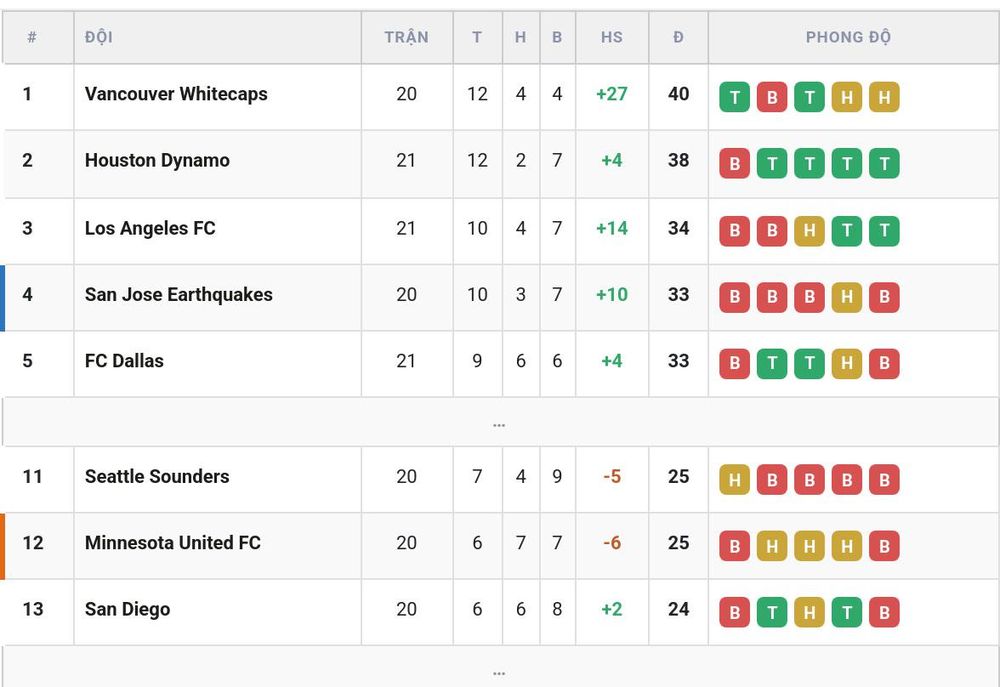1000x687 pixels.
Task: Open the Houston Dynamo team link
Action: coord(157,160)
